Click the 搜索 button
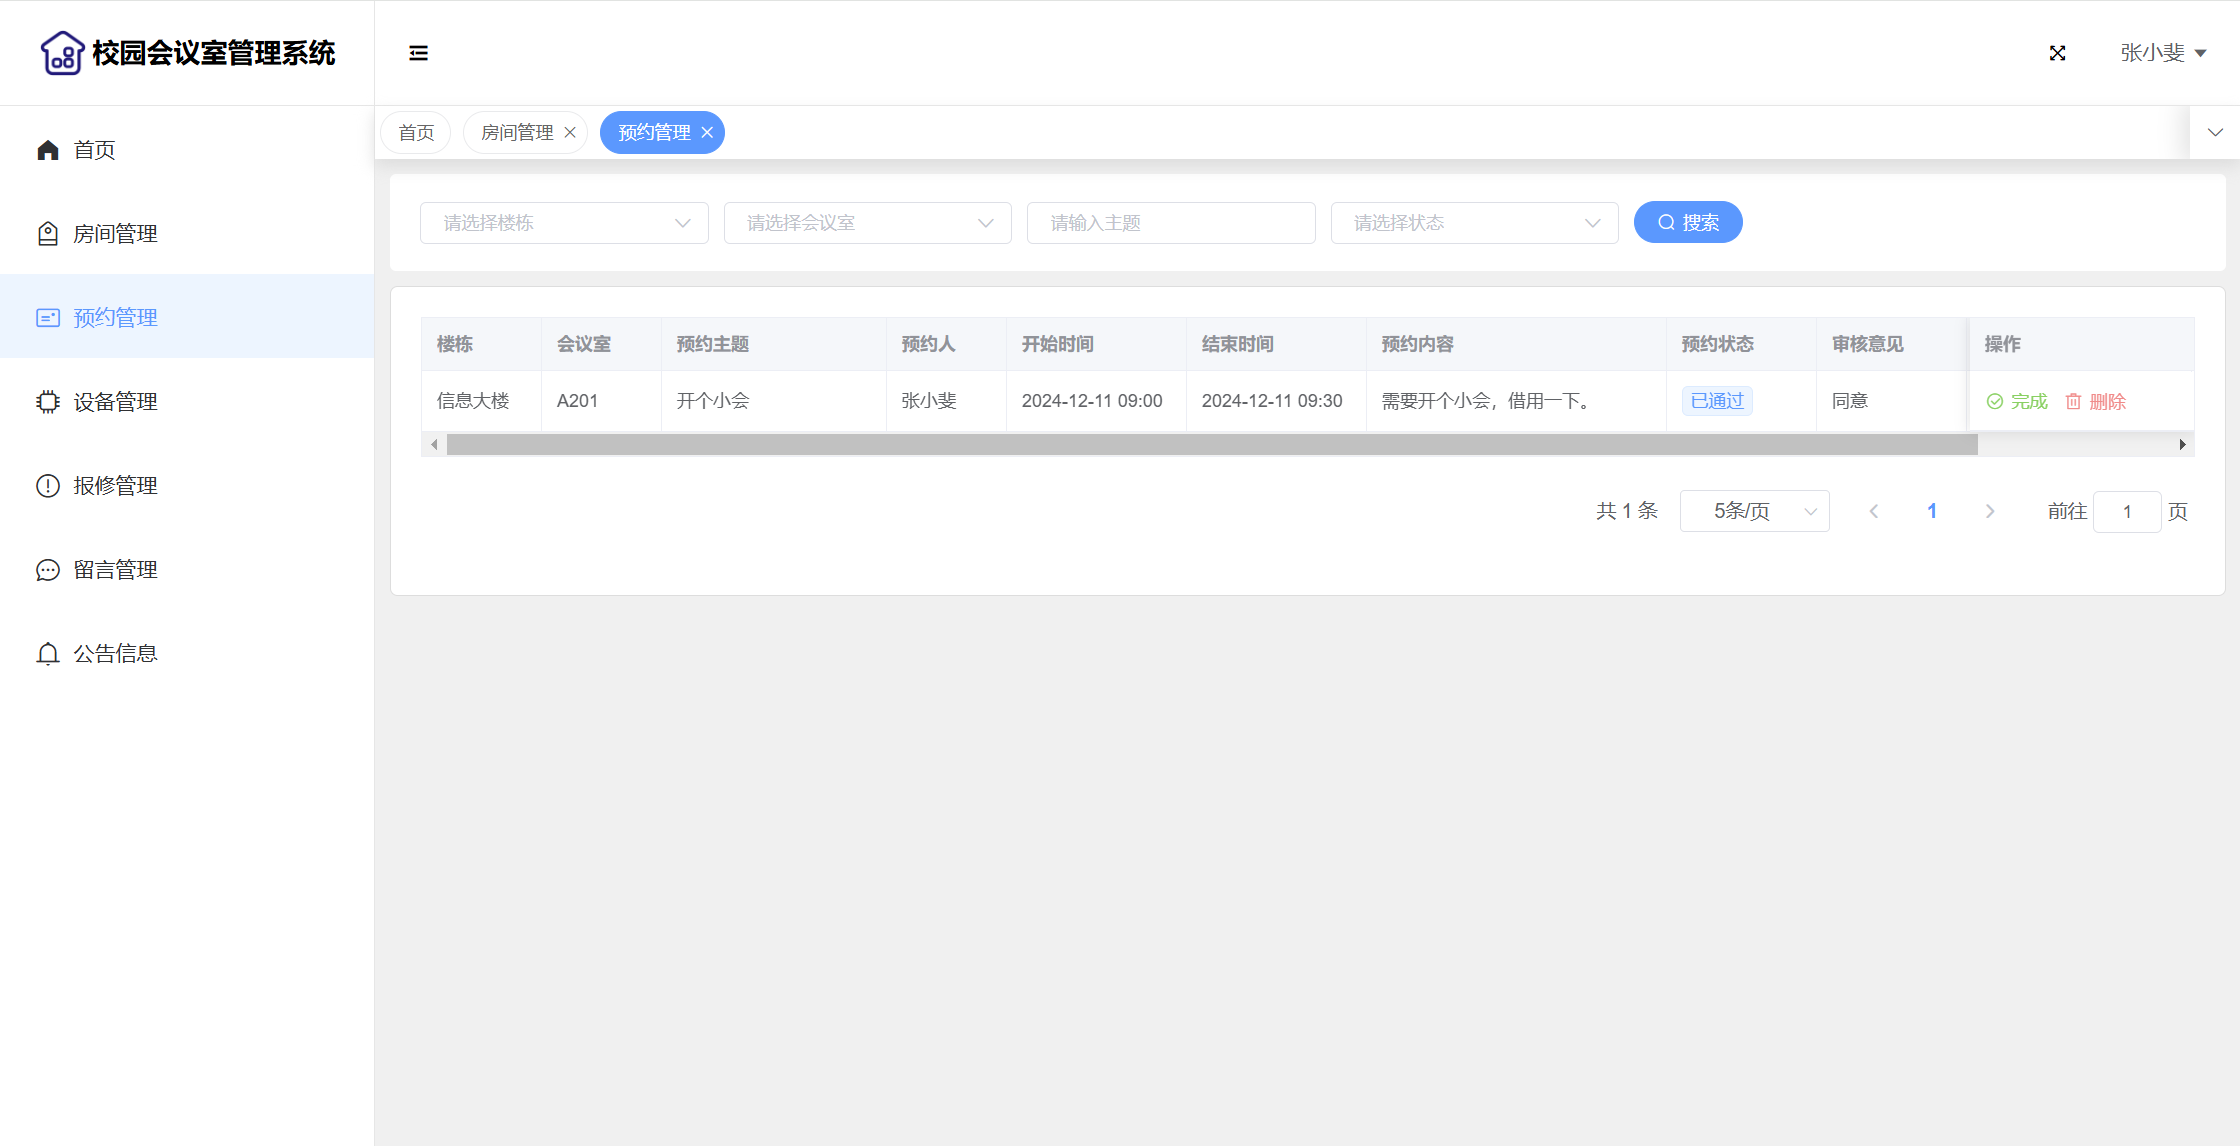Viewport: 2240px width, 1146px height. [x=1687, y=222]
